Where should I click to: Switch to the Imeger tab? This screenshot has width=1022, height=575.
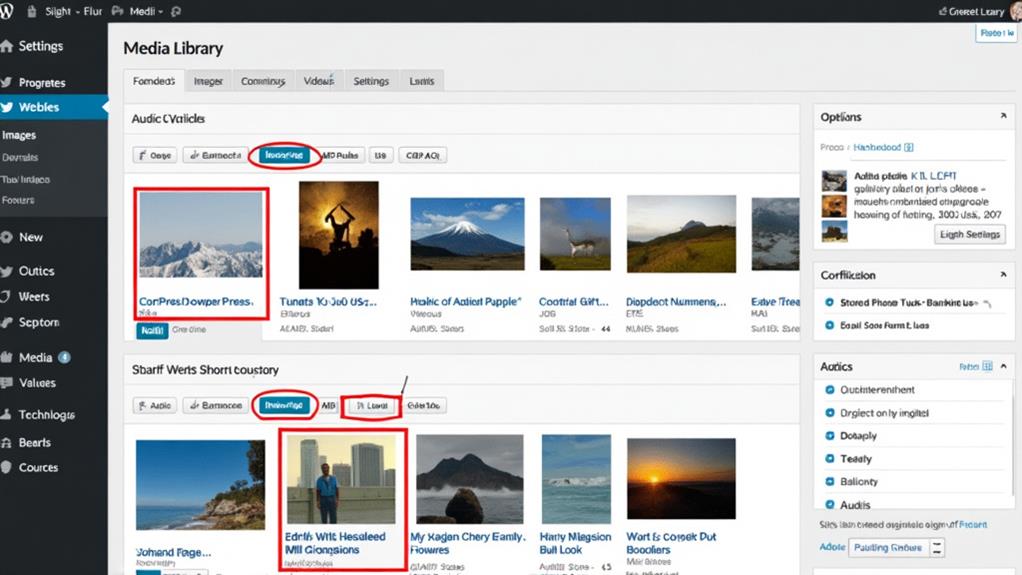[208, 81]
